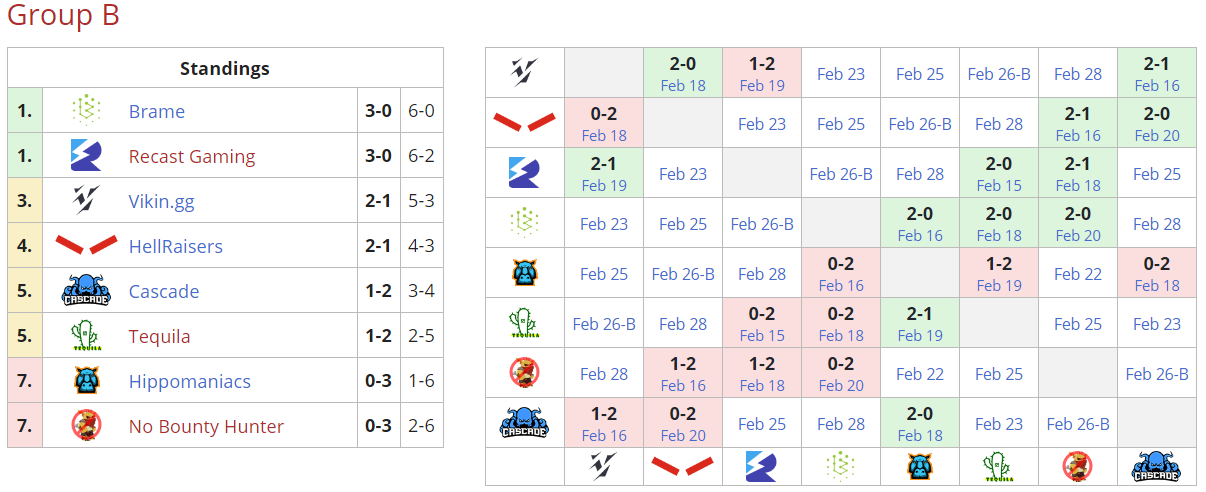Click the Brame logo in the standings

87,111
